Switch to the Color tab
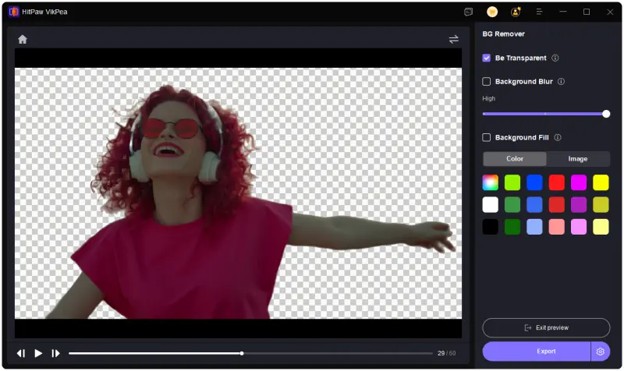The image size is (624, 371). tap(515, 159)
